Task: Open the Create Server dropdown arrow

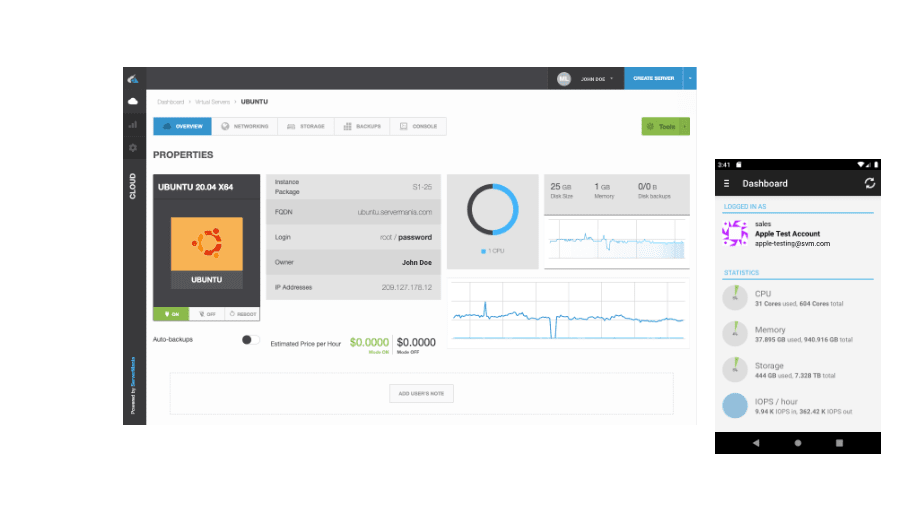Action: point(690,78)
